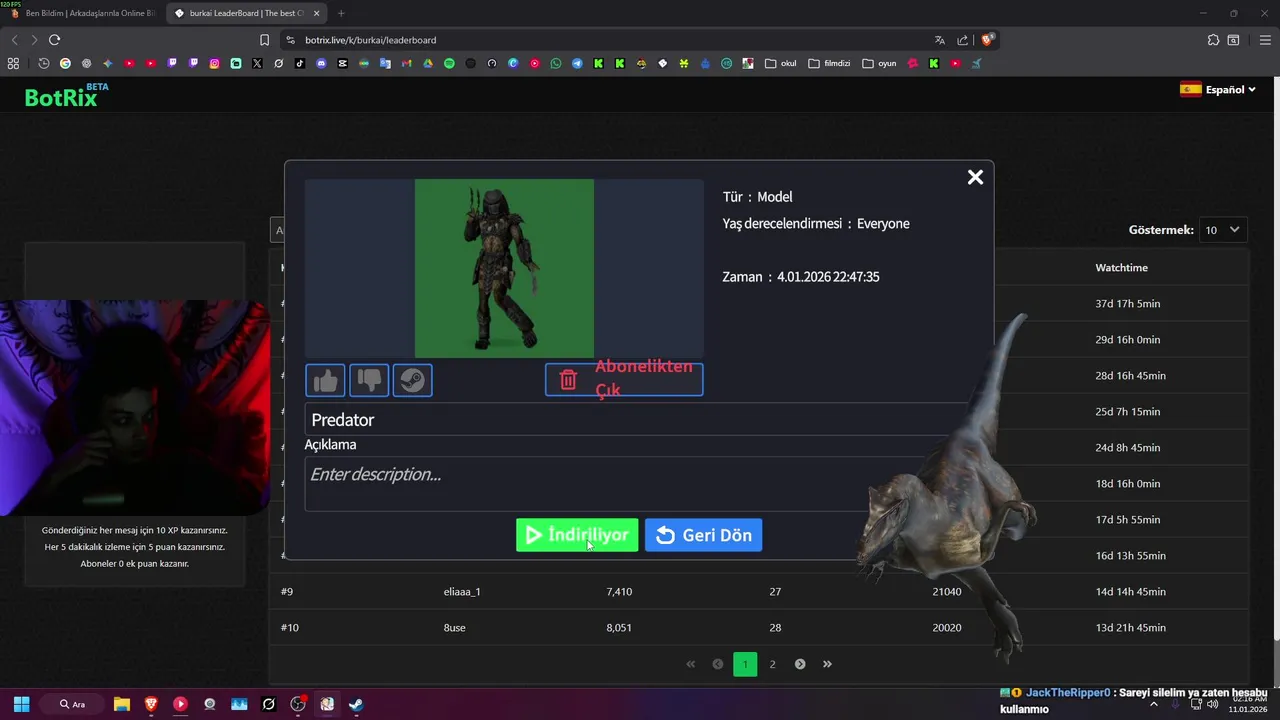Open the Instagram bookmark
Image resolution: width=1280 pixels, height=720 pixels.
click(x=214, y=63)
